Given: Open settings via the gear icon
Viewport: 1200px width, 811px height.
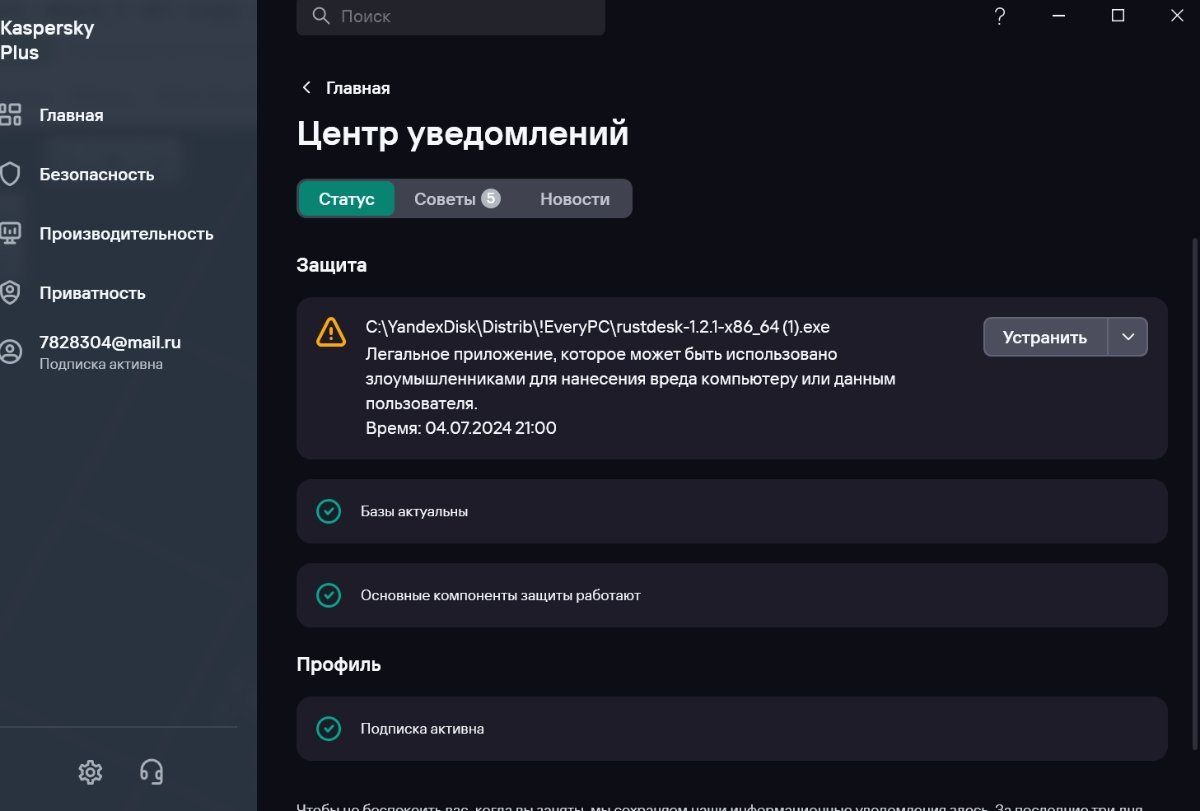Looking at the screenshot, I should pos(90,772).
